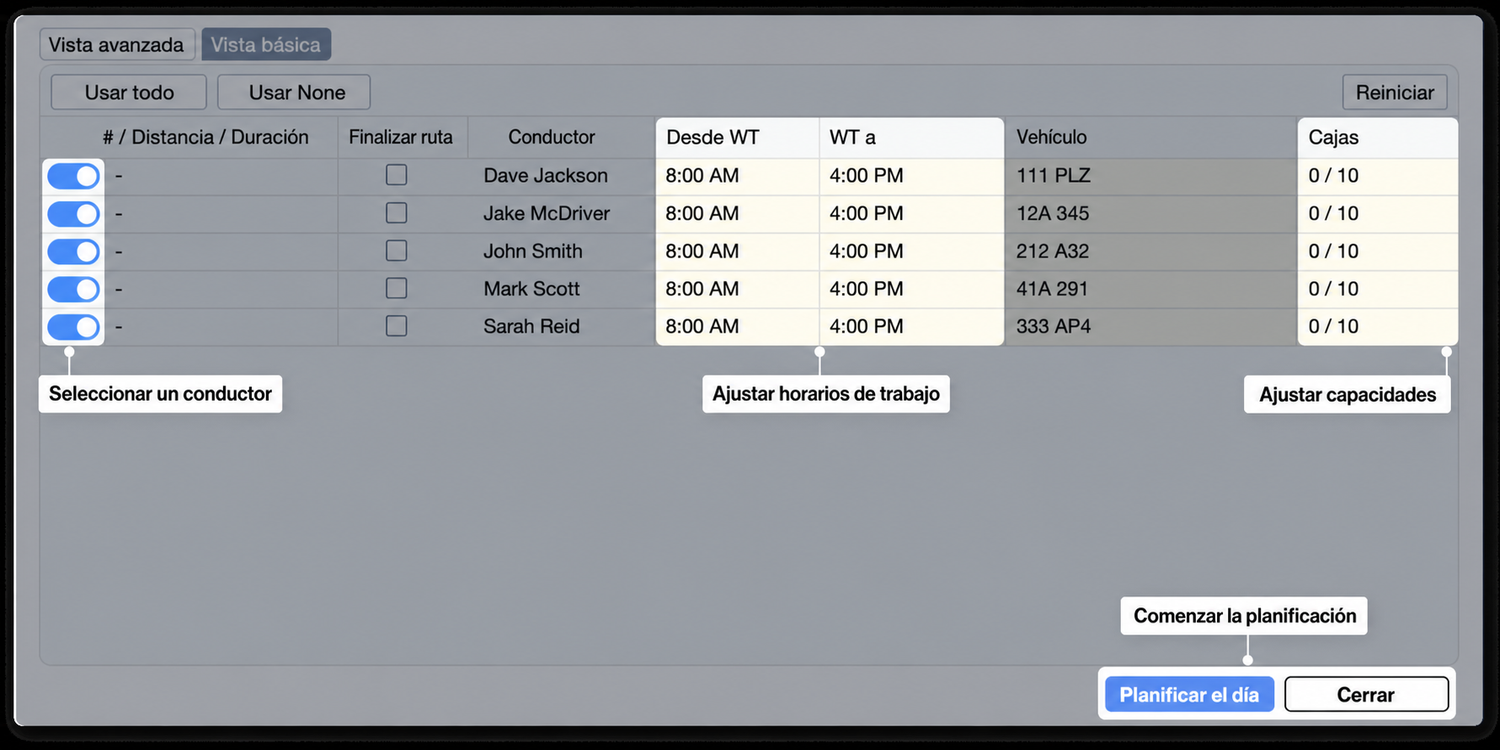Select the Vista básica tab
The image size is (1500, 750).
click(x=266, y=45)
